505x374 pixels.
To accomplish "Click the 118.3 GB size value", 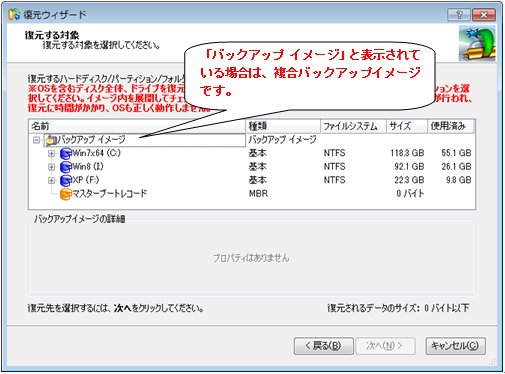I will (407, 153).
